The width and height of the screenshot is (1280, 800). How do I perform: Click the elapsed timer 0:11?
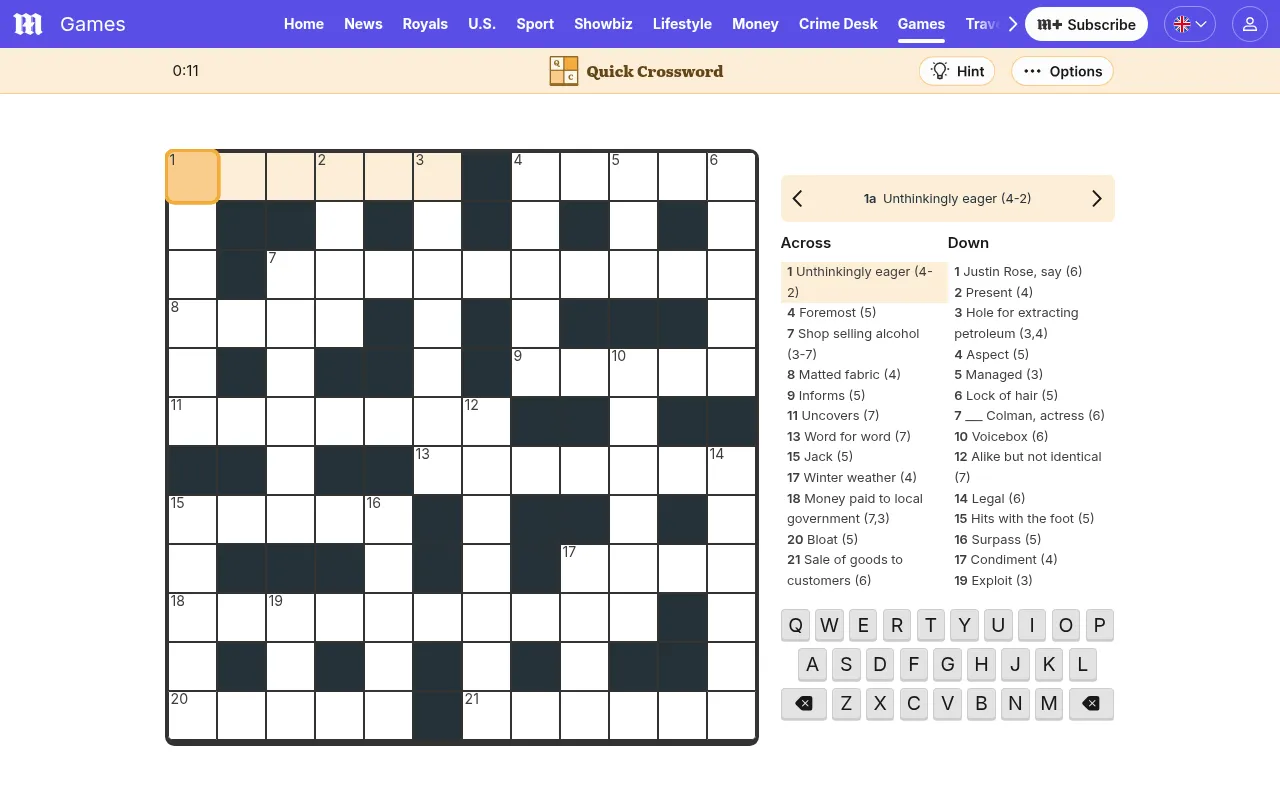[x=186, y=71]
